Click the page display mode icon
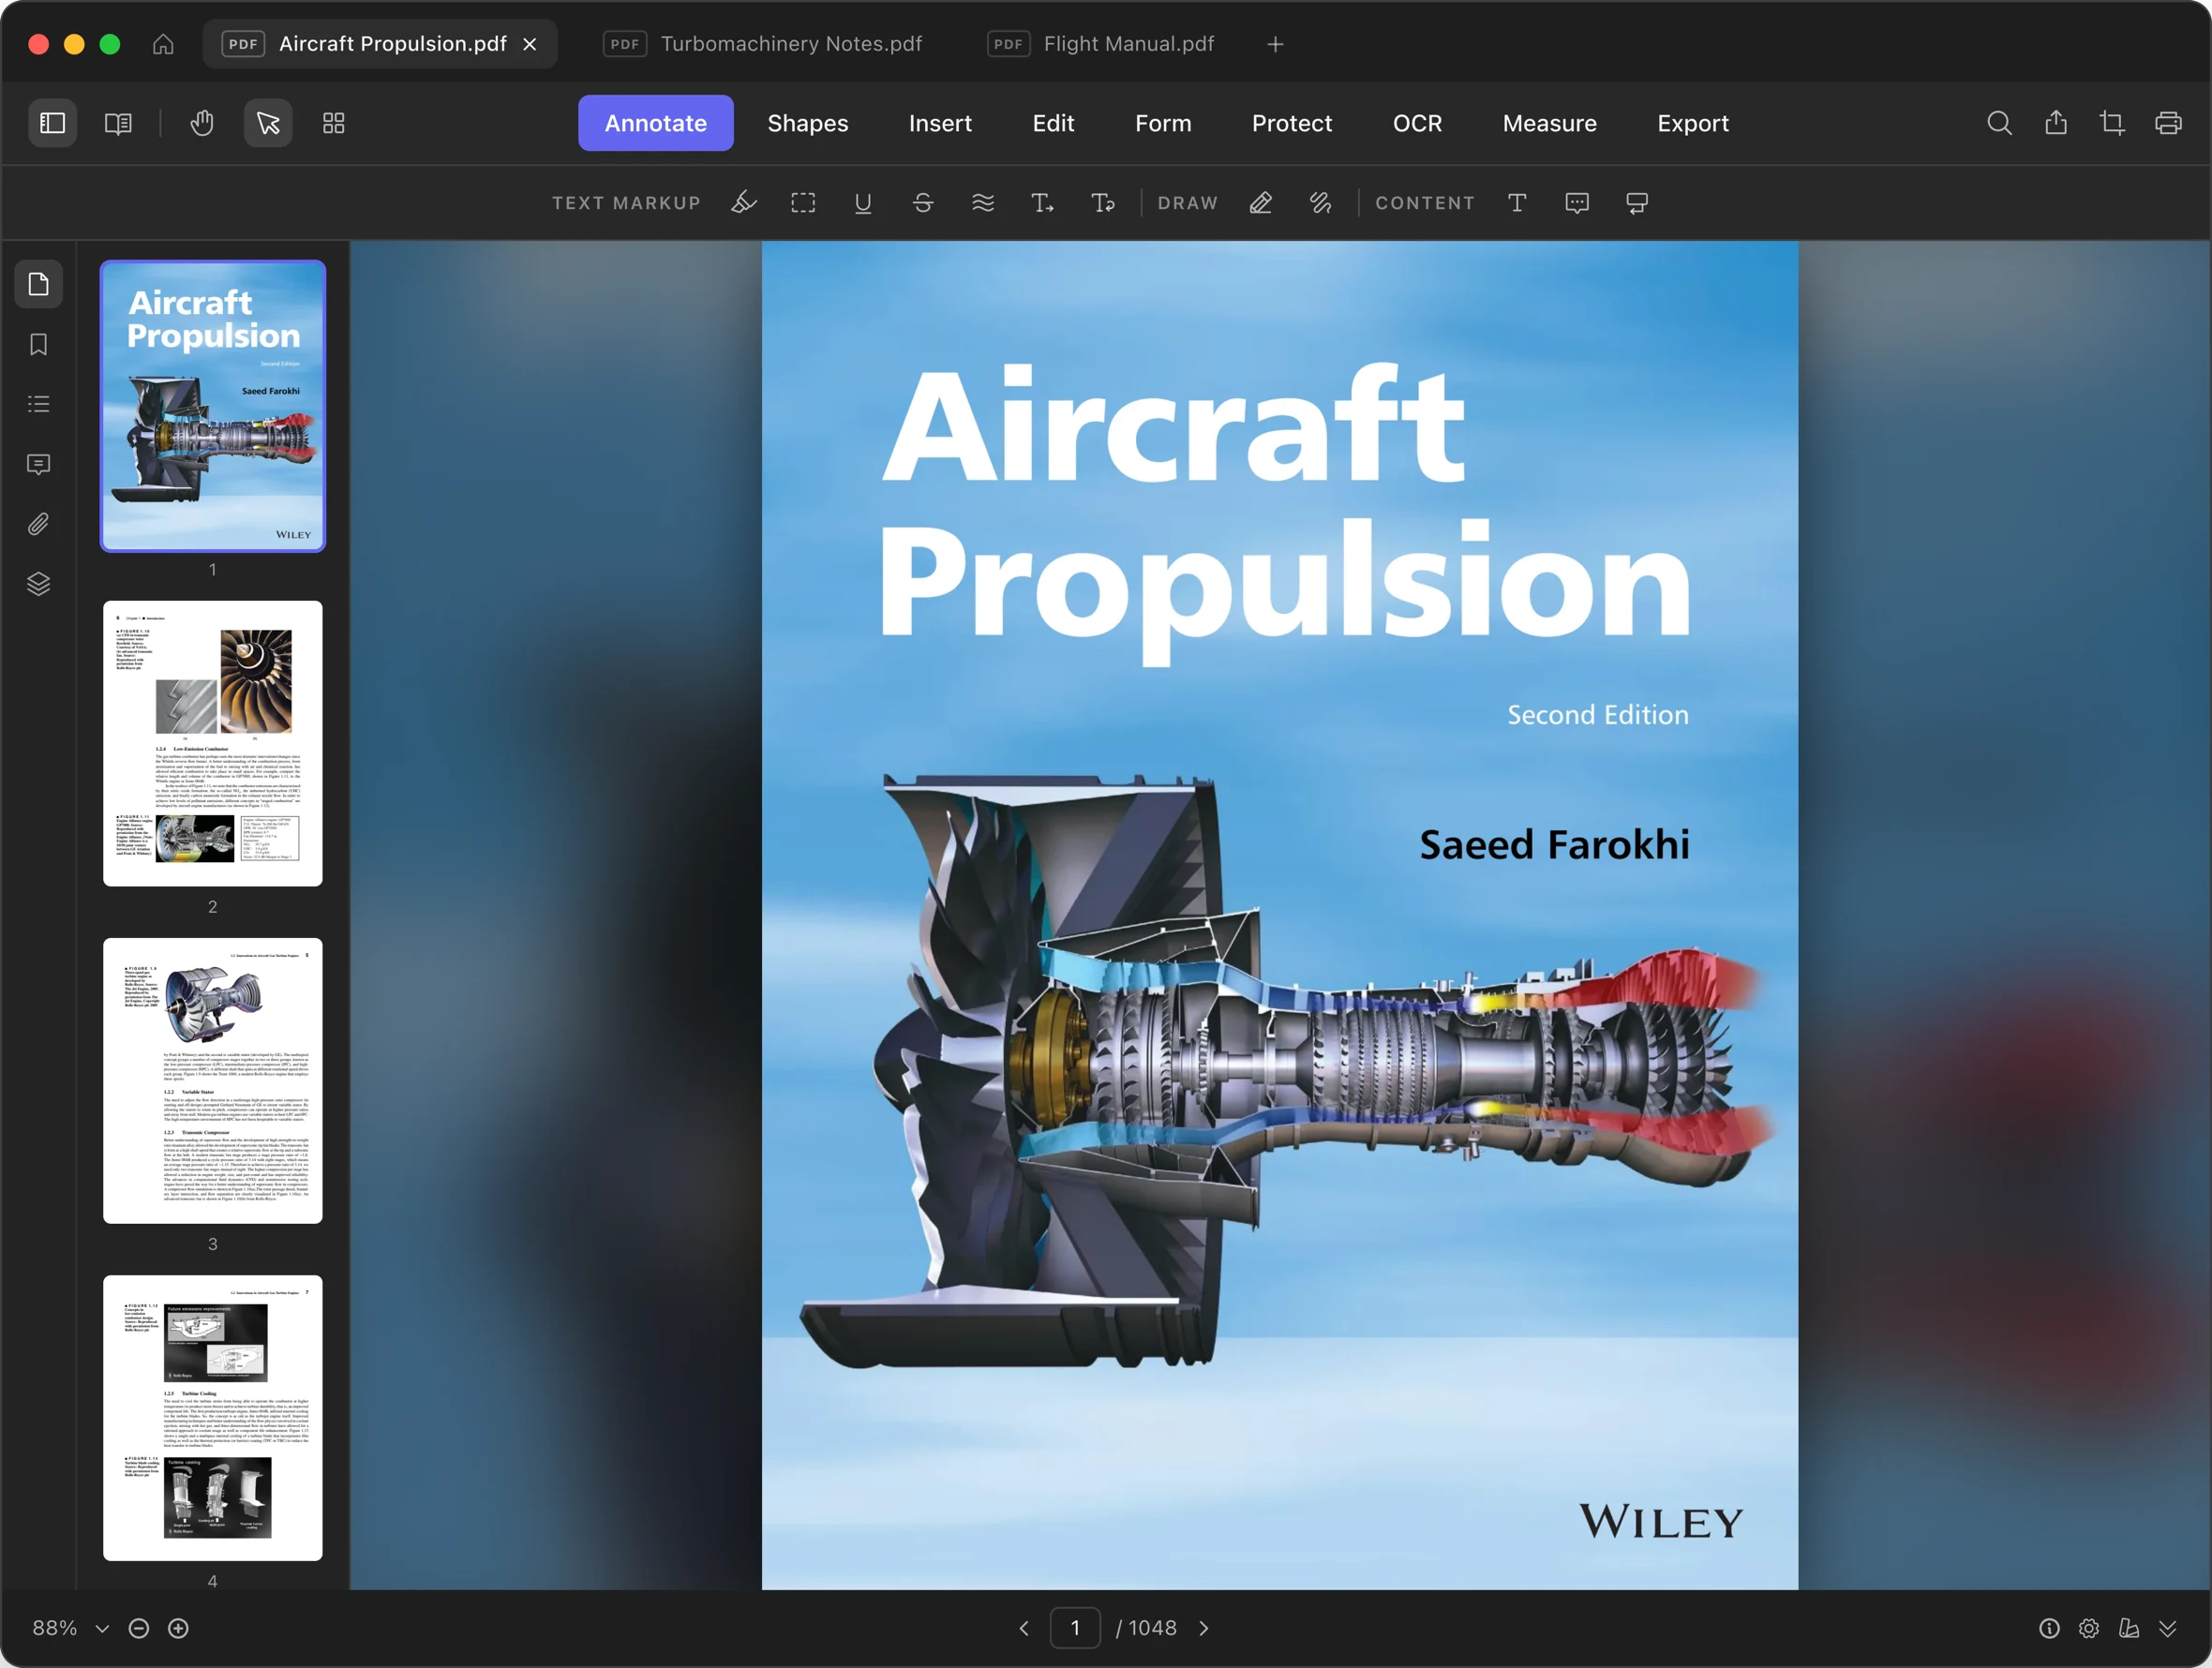This screenshot has width=2212, height=1668. [2129, 1628]
